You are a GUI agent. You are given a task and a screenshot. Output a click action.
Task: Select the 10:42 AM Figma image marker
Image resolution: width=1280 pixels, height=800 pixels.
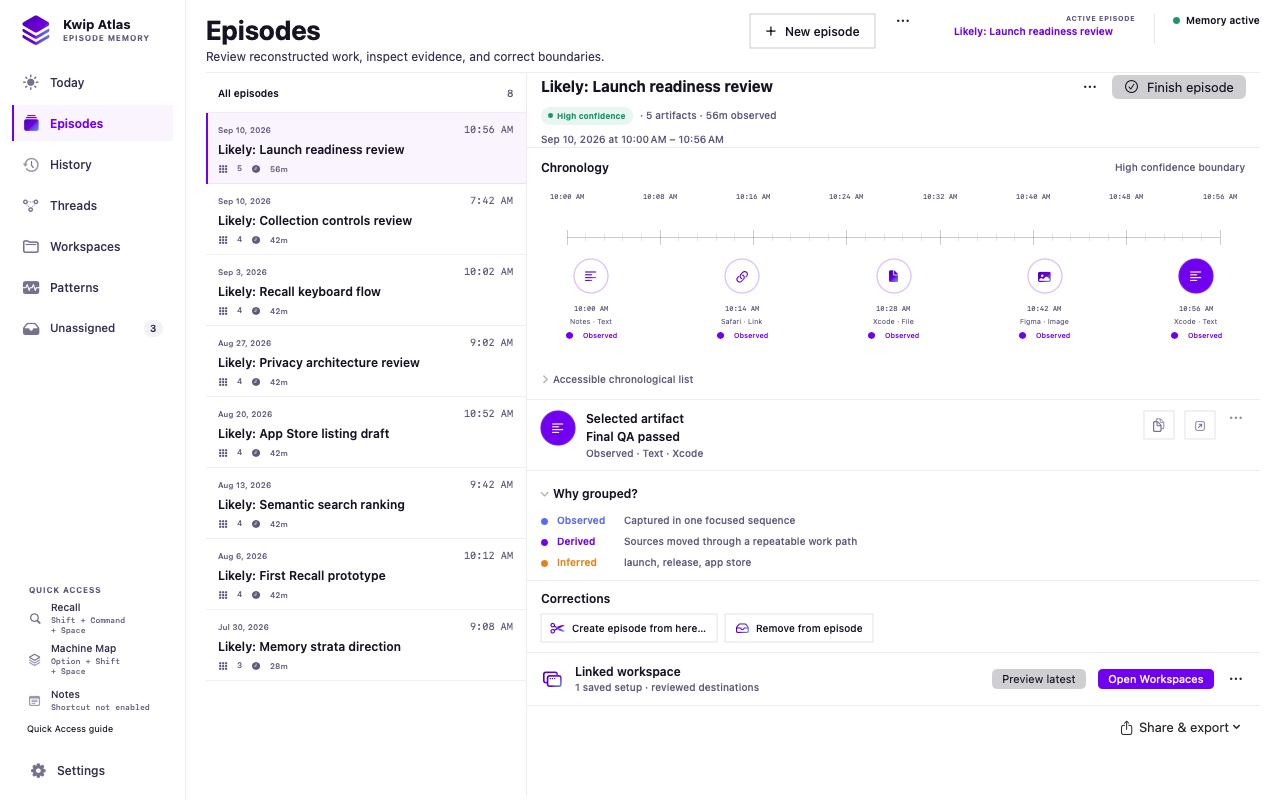(x=1044, y=275)
